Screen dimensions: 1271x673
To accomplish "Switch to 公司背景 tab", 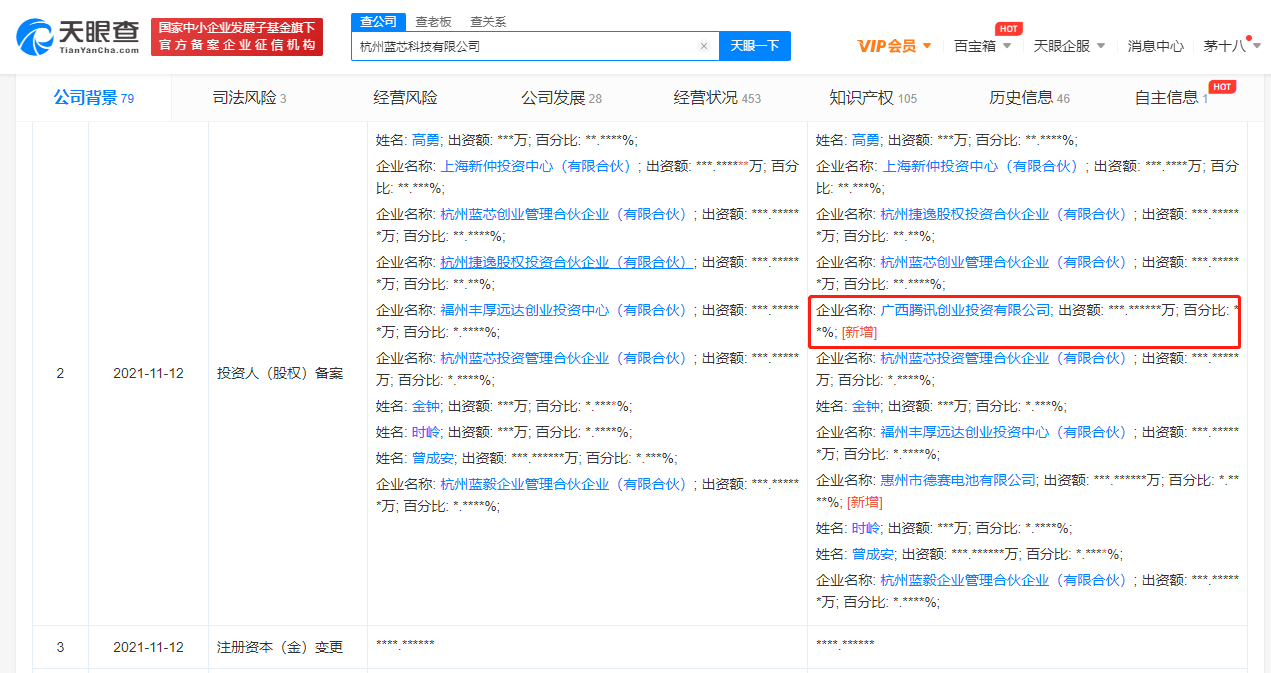I will (x=94, y=98).
